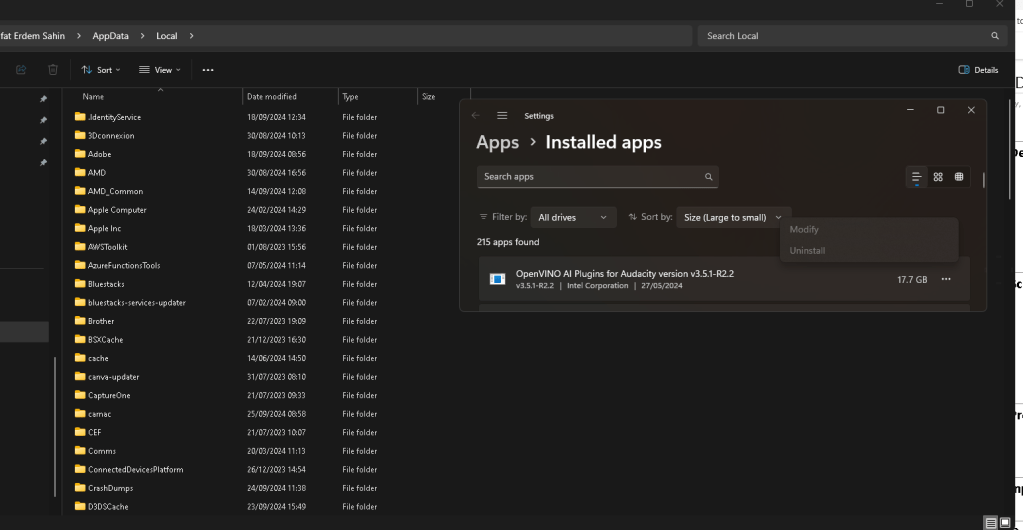1023x530 pixels.
Task: Open the Filter by All drives dropdown
Action: pos(573,217)
